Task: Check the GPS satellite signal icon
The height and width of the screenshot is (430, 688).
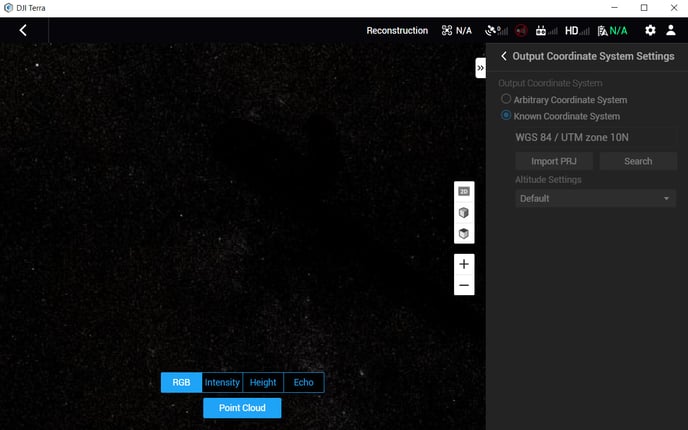Action: pos(496,30)
